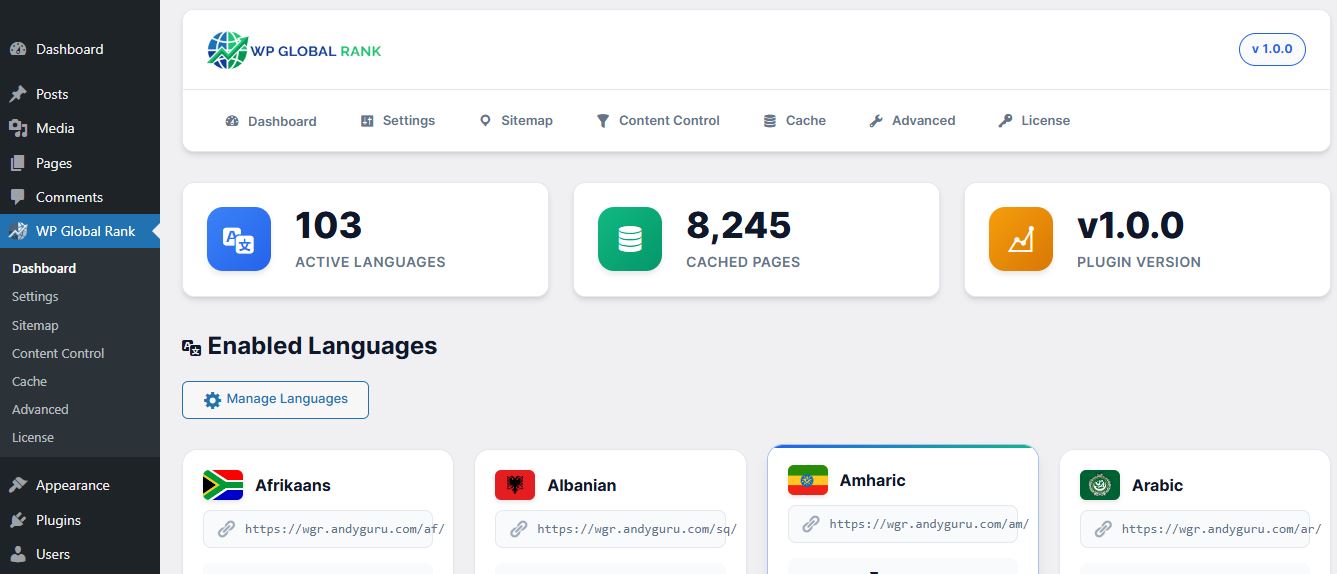This screenshot has width=1337, height=574.
Task: Click the blue translate icon on Active Languages card
Action: click(x=239, y=239)
